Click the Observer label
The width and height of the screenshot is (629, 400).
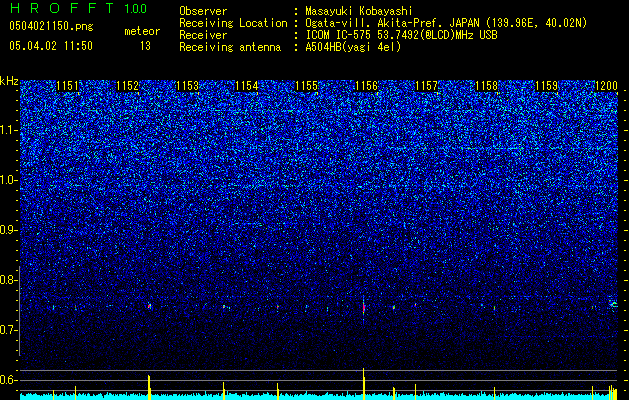point(203,11)
